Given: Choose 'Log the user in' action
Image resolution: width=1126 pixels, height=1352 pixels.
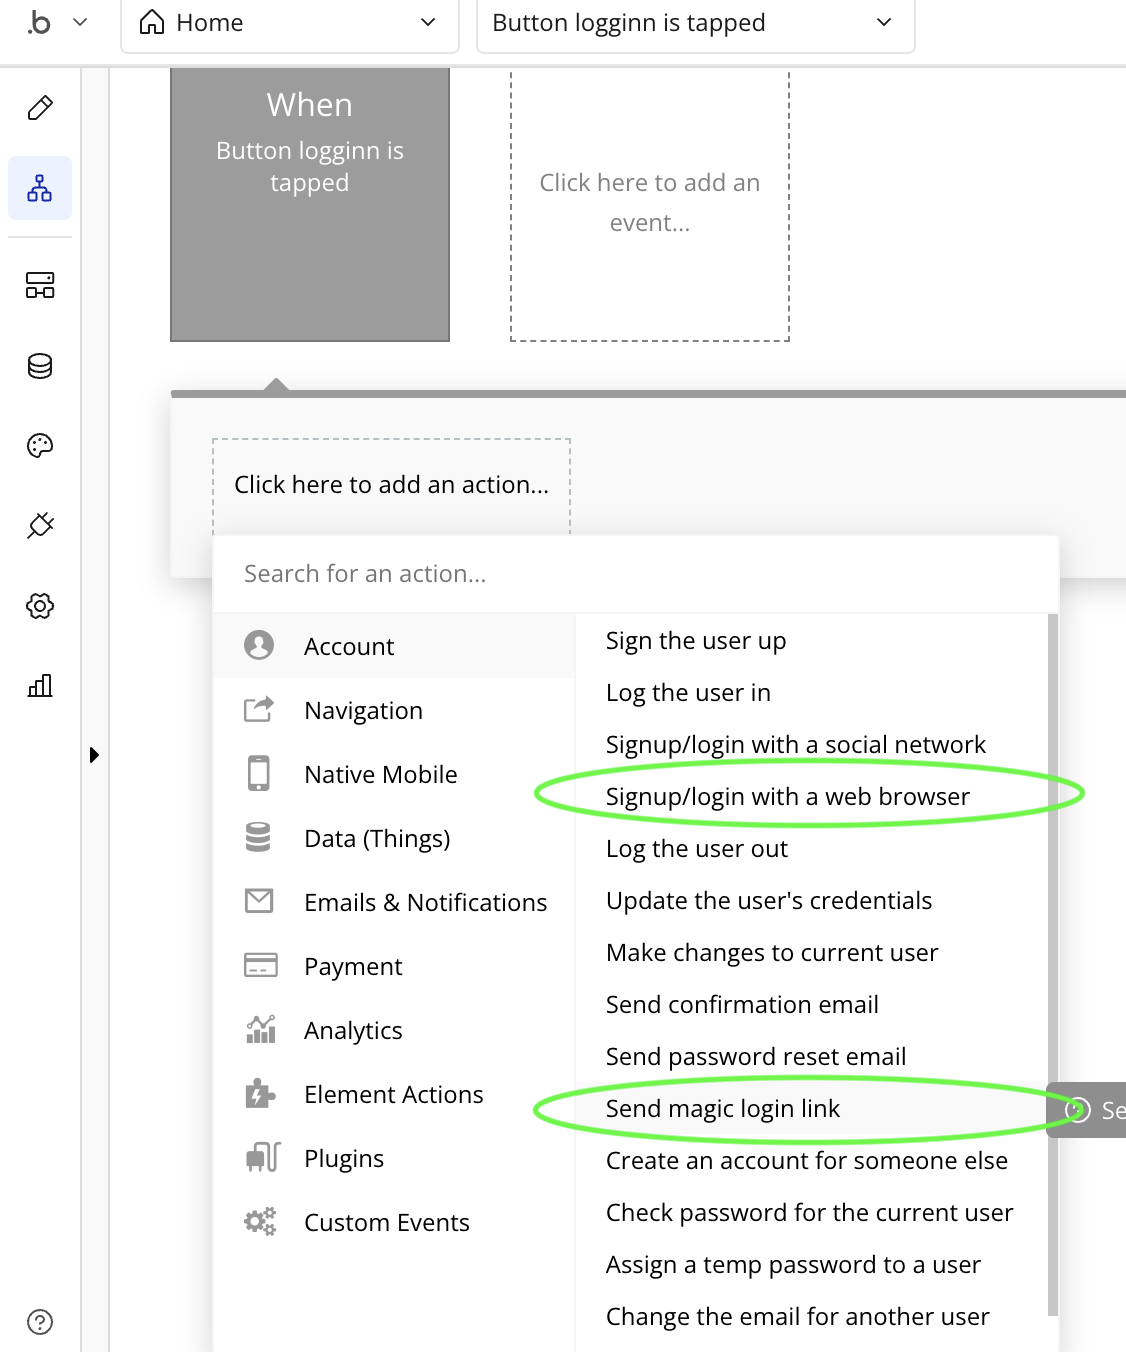Looking at the screenshot, I should (x=688, y=693).
